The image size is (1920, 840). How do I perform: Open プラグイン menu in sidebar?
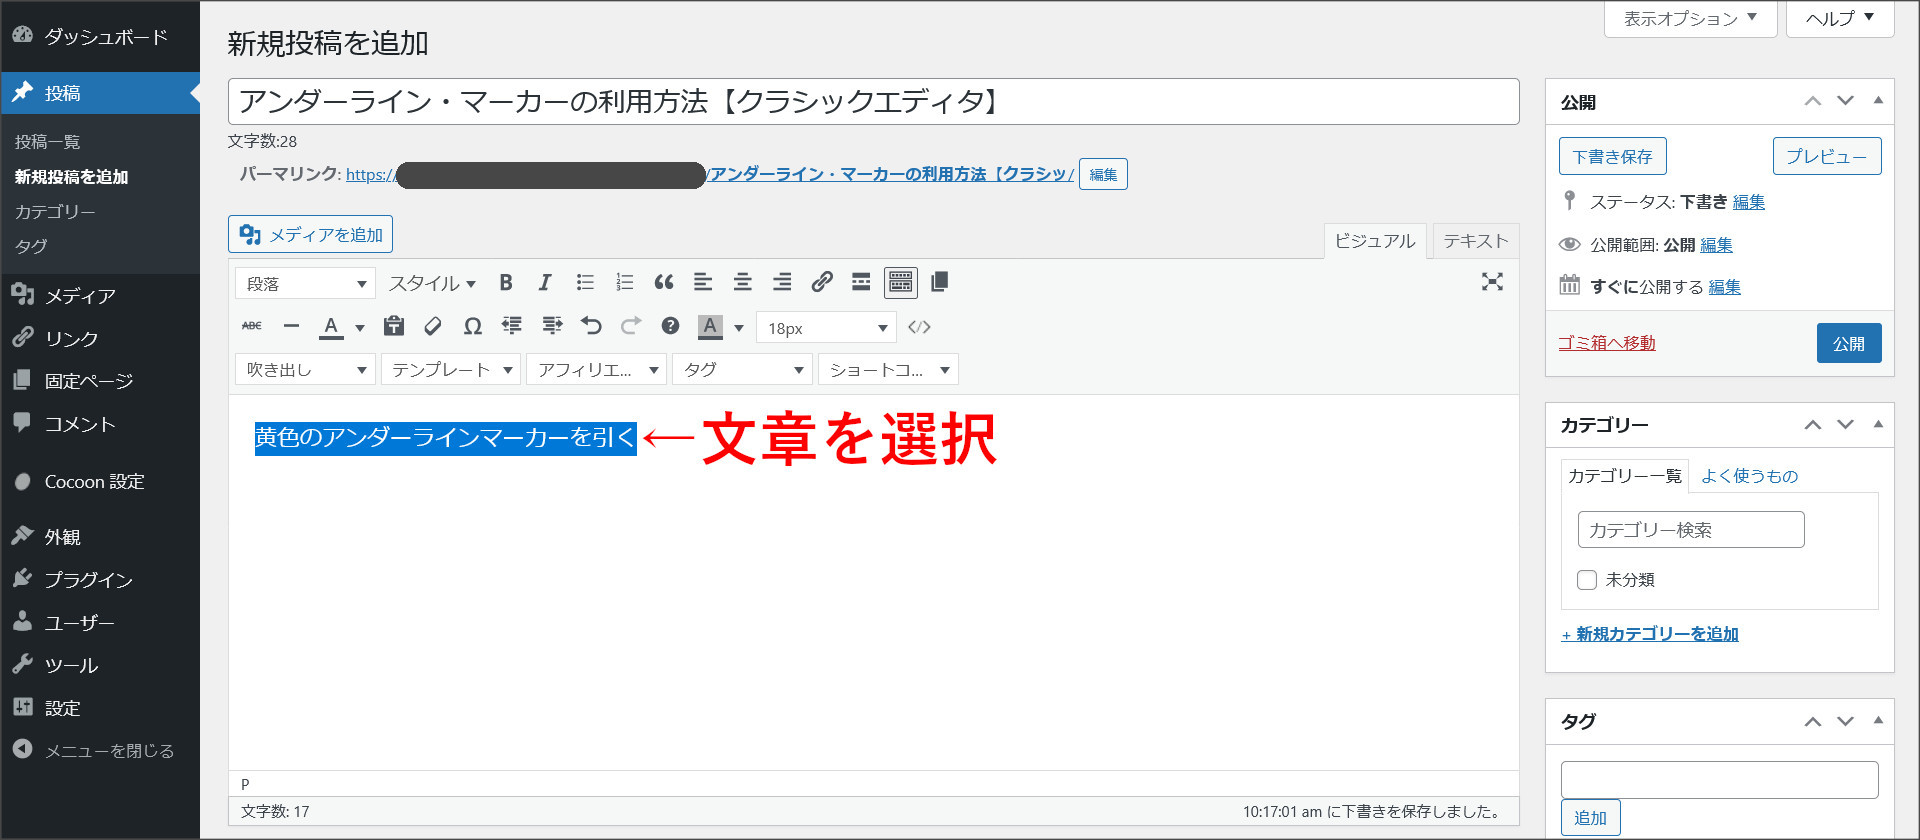[x=100, y=579]
